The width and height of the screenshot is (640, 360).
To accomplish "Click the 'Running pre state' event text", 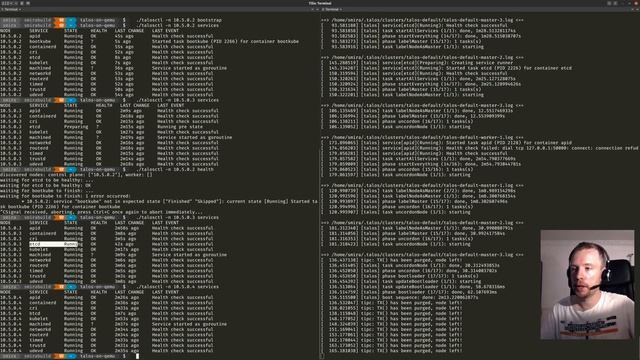I will [180, 127].
